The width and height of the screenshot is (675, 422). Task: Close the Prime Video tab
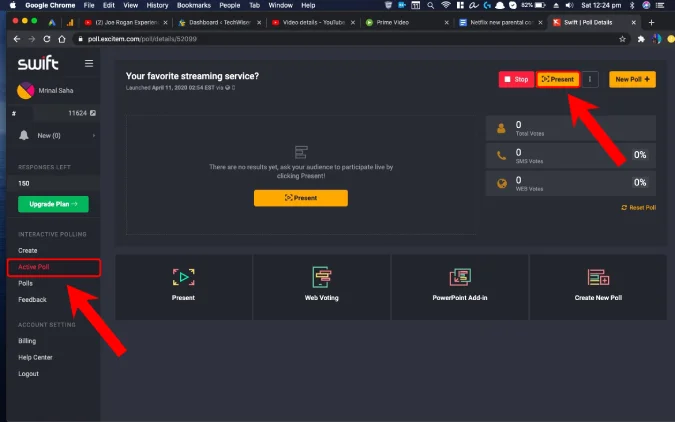click(x=446, y=22)
